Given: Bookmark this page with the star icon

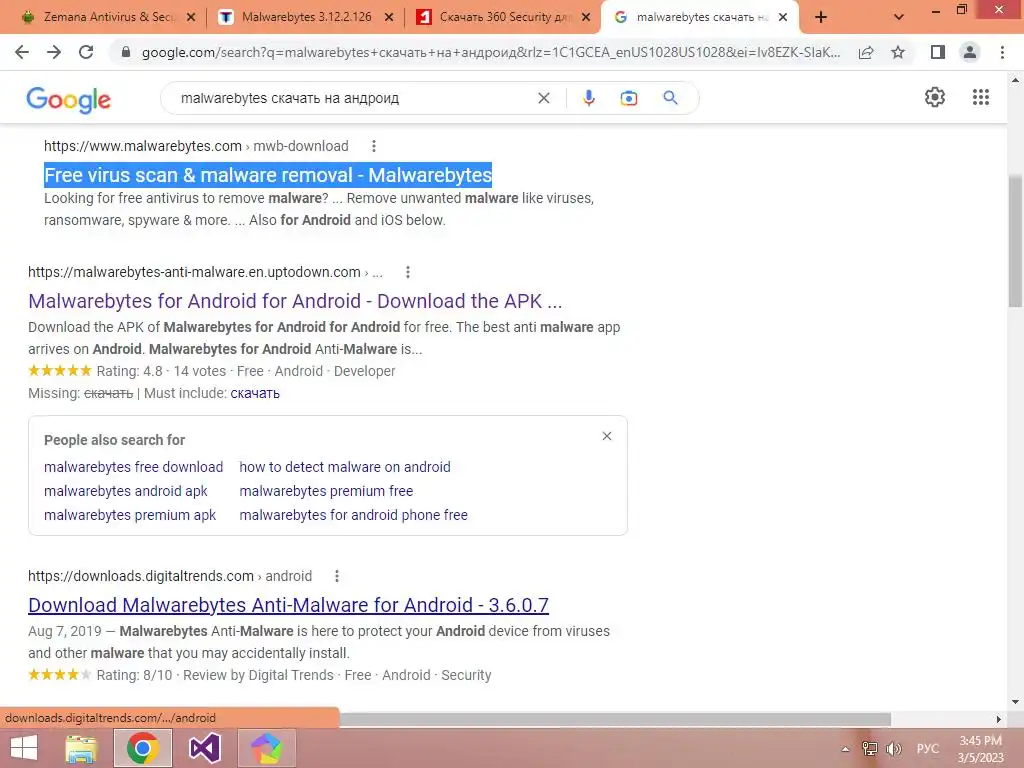Looking at the screenshot, I should [898, 52].
